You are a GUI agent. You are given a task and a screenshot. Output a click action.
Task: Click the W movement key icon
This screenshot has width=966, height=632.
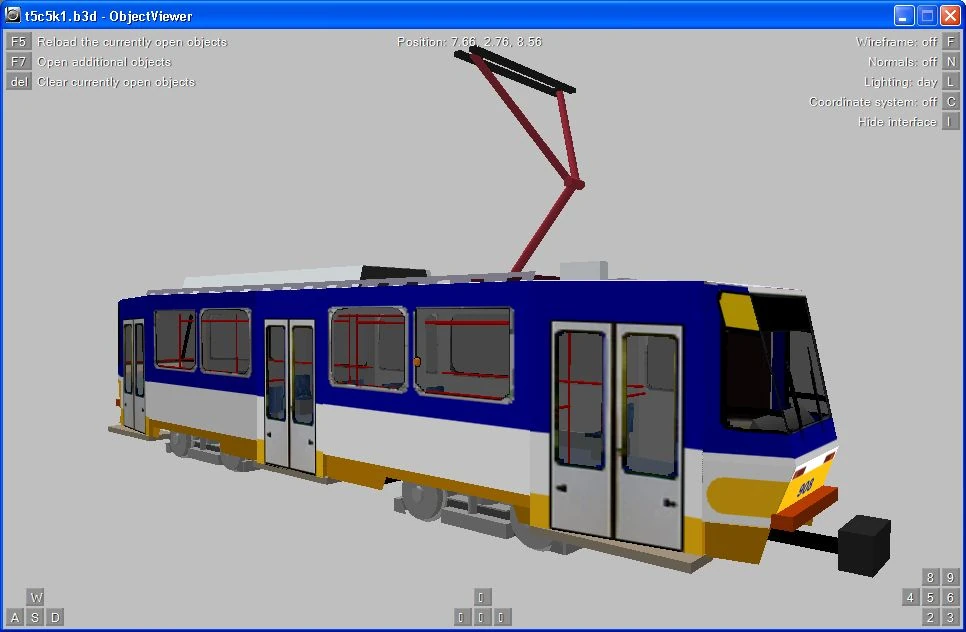click(x=36, y=597)
